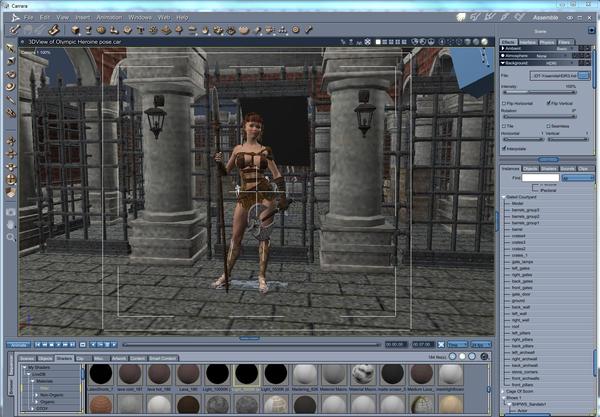Open the Assemble room hand icon
The image size is (600, 417).
click(461, 17)
